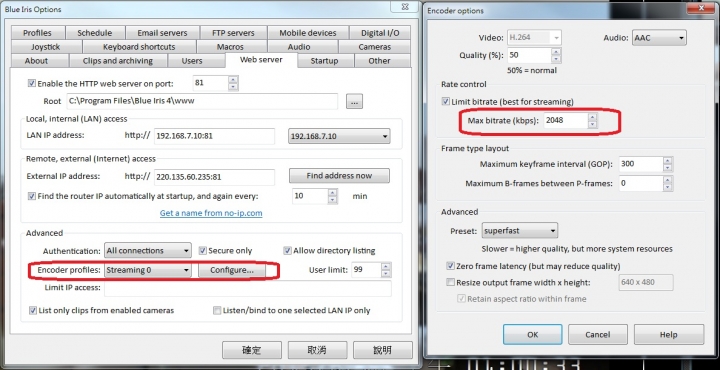The height and width of the screenshot is (370, 720).
Task: Select the Macros tab
Action: pyautogui.click(x=231, y=47)
